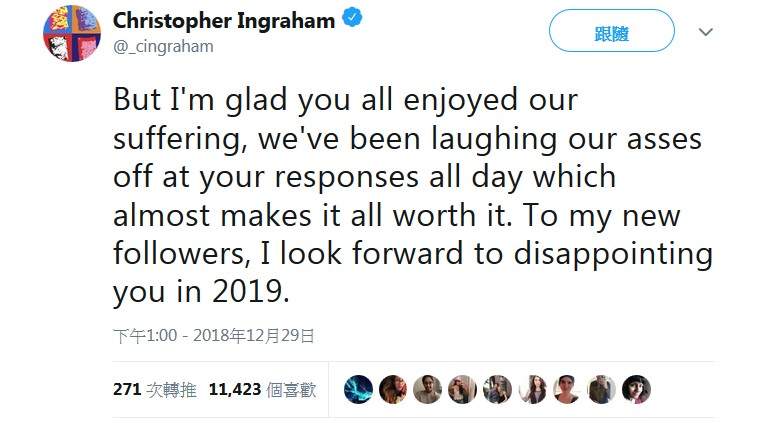Viewport: 759px width, 423px height.
Task: Click the first liker avatar with blue lightning
Action: click(358, 389)
